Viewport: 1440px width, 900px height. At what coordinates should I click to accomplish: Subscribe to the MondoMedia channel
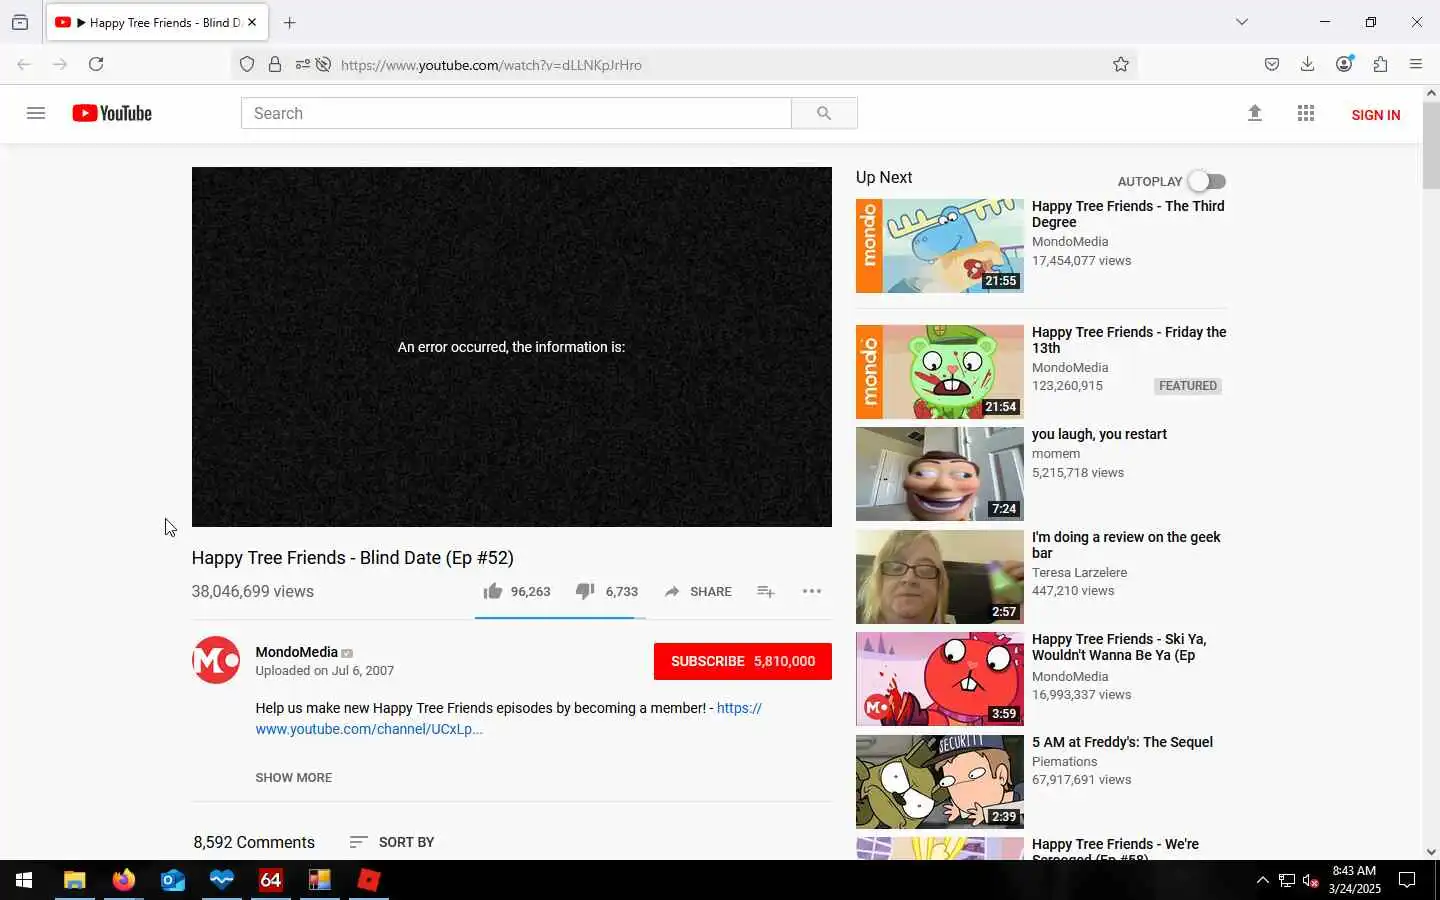(743, 661)
